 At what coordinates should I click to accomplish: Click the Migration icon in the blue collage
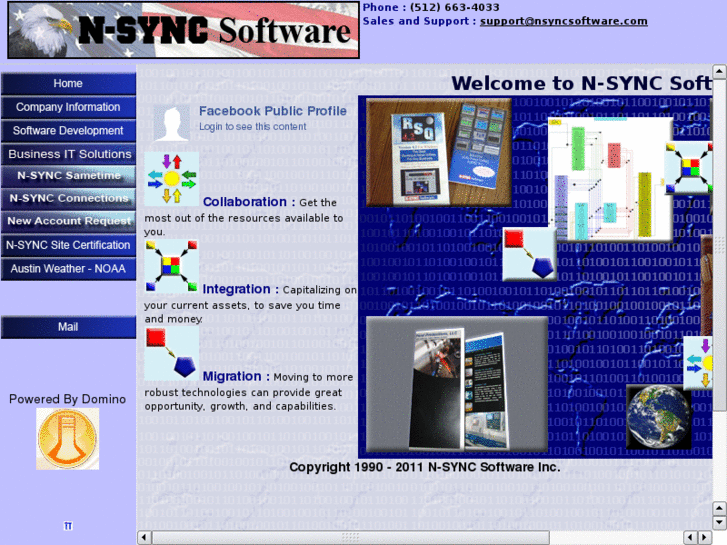pos(529,254)
